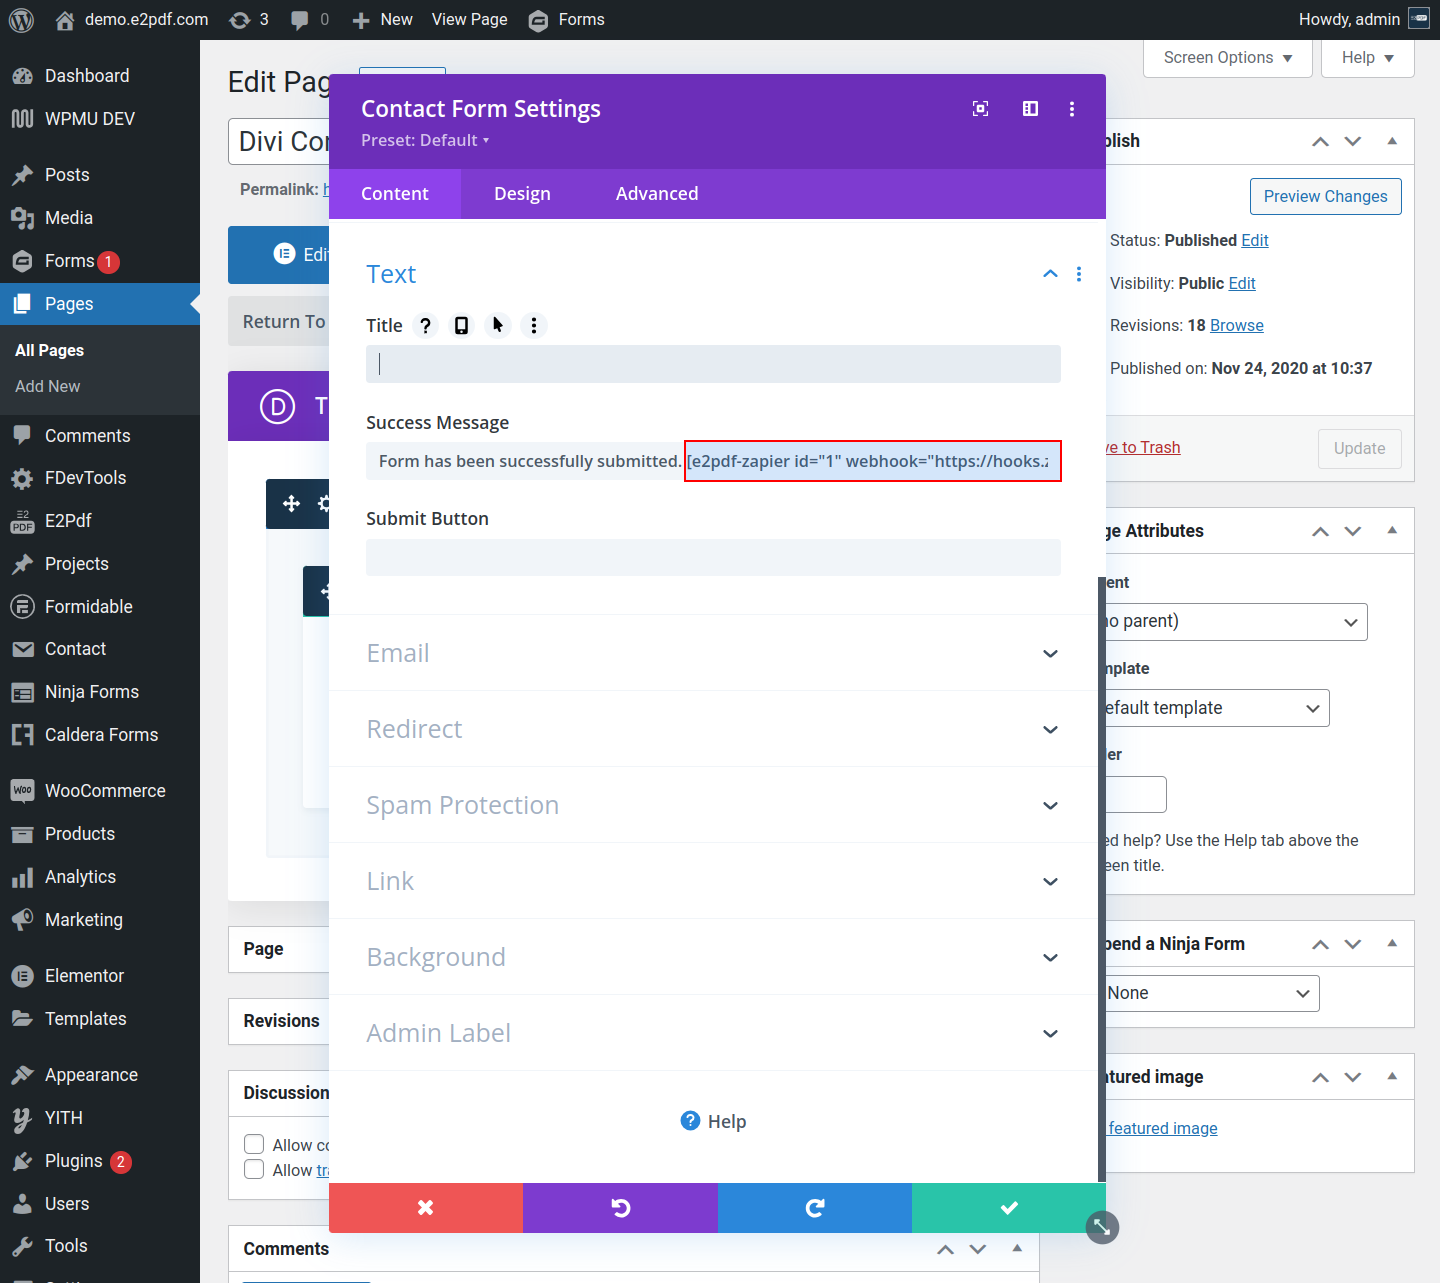This screenshot has width=1440, height=1283.
Task: Click the split view columns icon in modal header
Action: pos(1030,109)
